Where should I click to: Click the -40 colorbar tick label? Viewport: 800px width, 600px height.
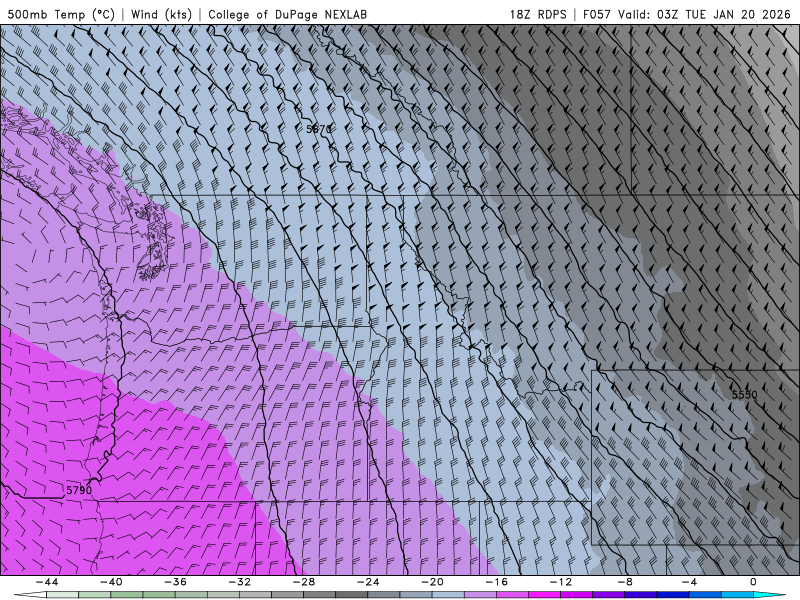(x=111, y=582)
